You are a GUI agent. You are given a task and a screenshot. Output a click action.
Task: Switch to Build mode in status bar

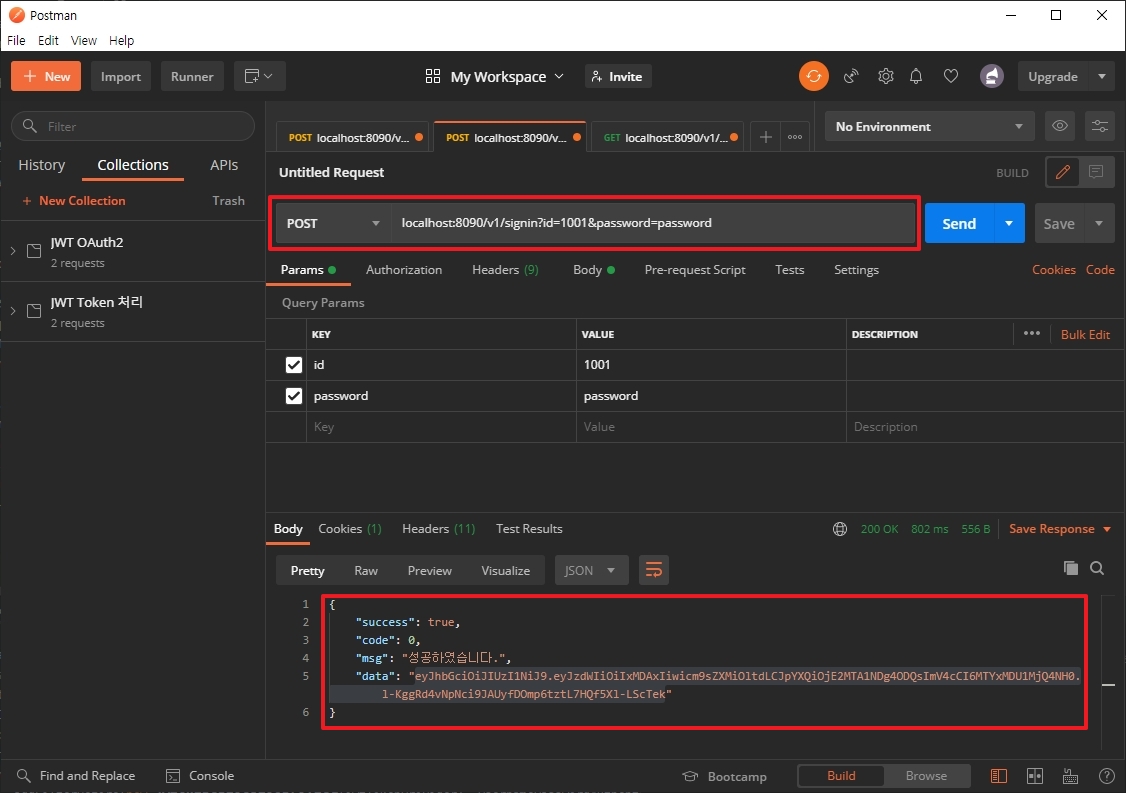[841, 776]
